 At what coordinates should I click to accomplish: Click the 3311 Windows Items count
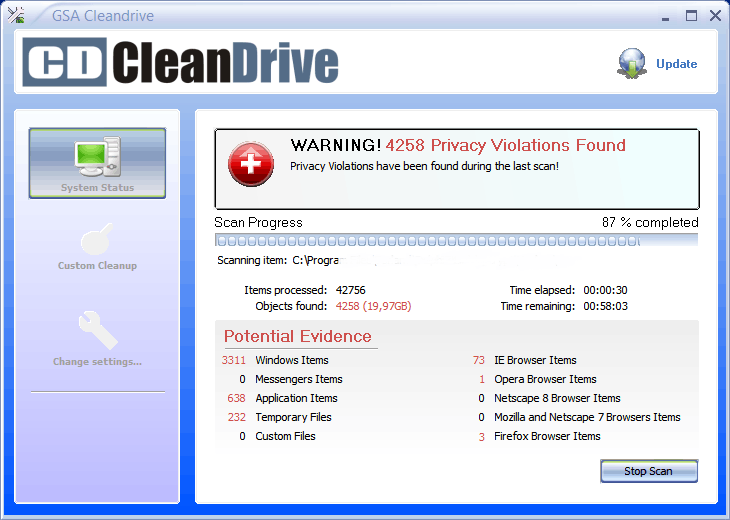(234, 360)
